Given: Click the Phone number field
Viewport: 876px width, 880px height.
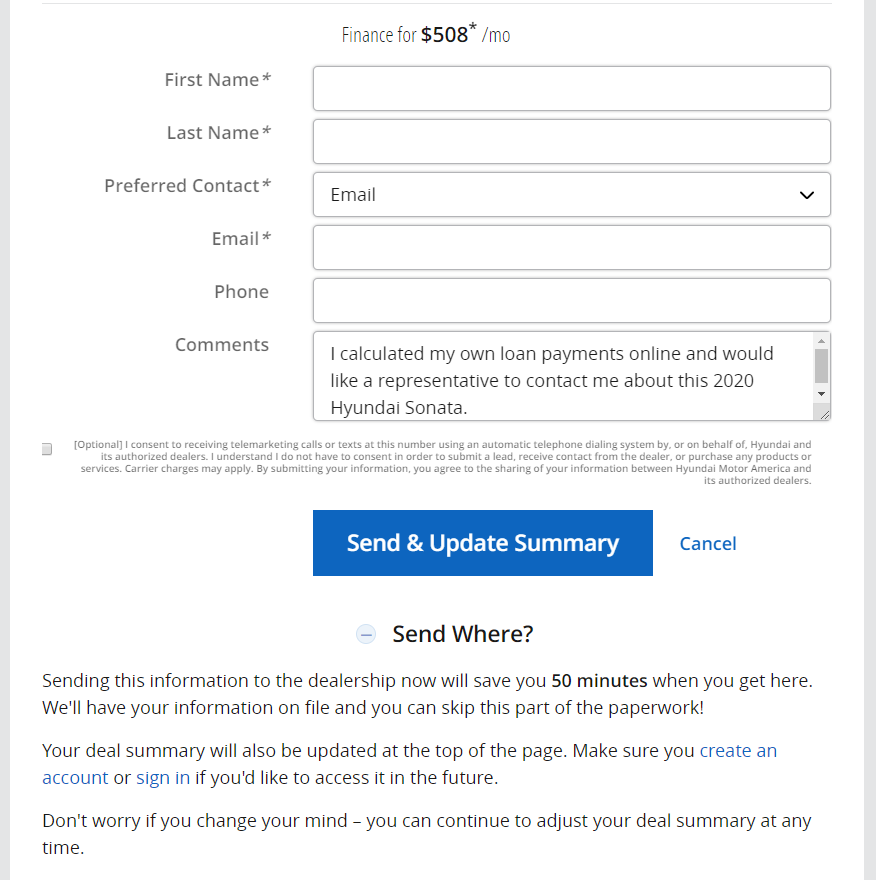Looking at the screenshot, I should pos(571,301).
